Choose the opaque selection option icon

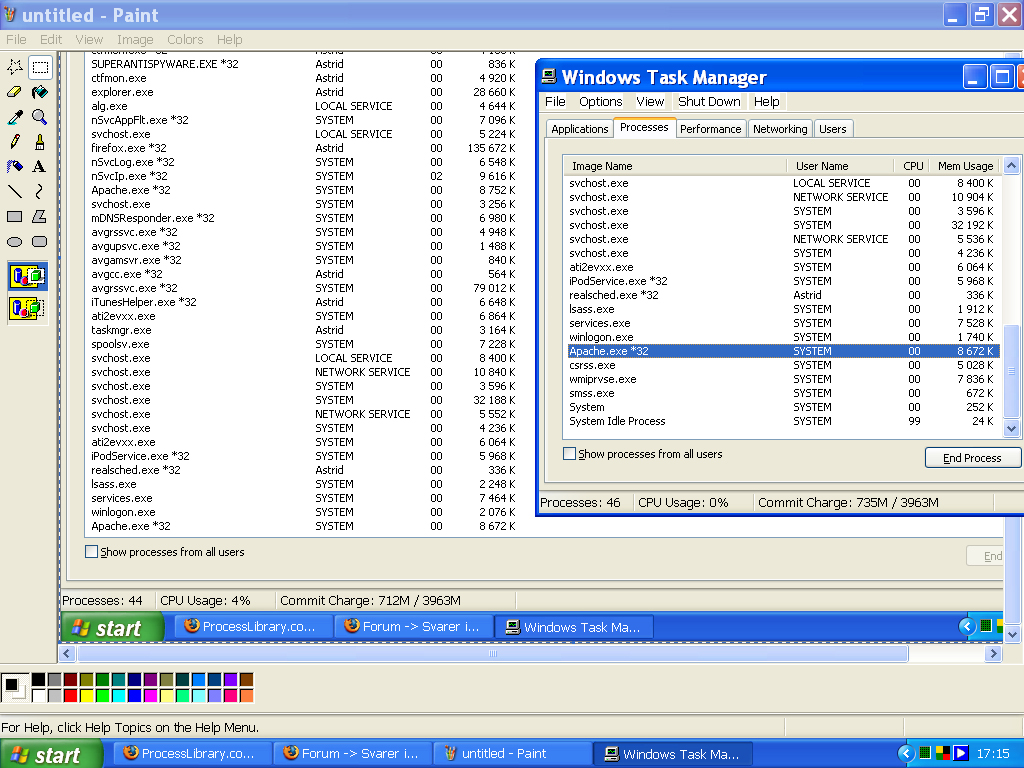(x=27, y=276)
